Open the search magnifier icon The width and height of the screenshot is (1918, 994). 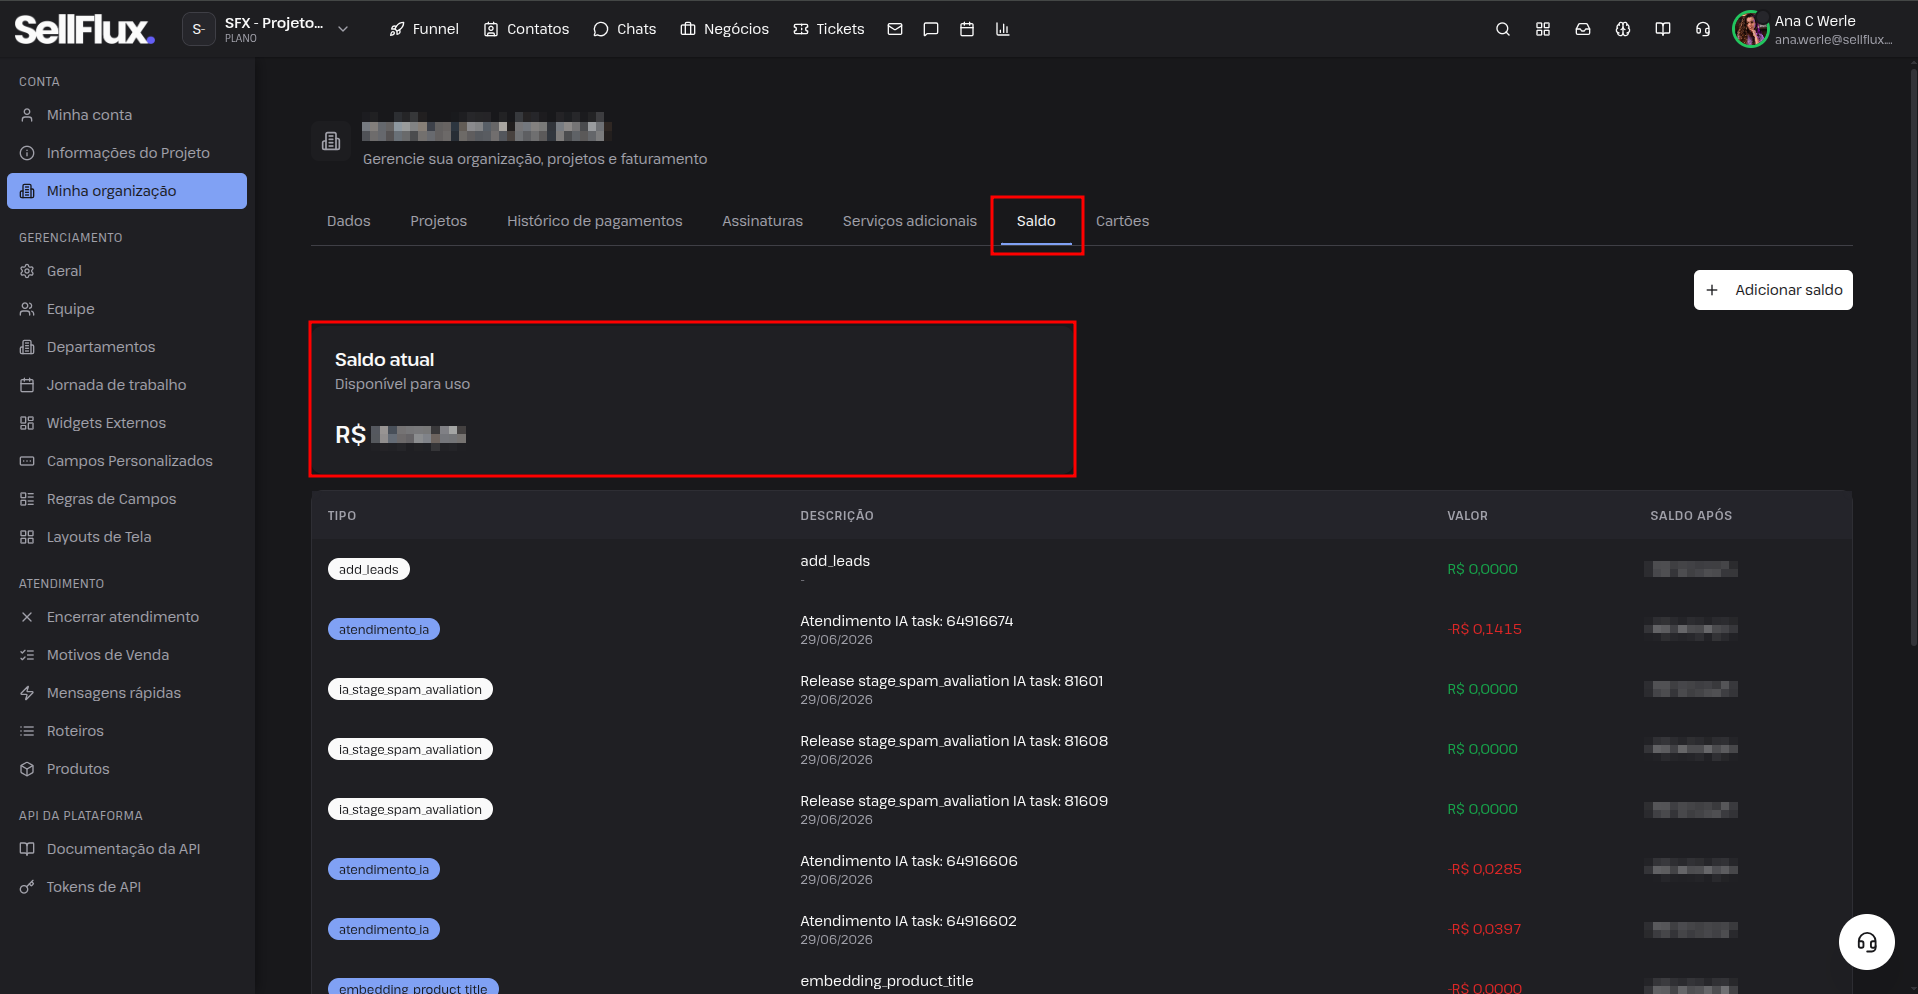(x=1502, y=29)
